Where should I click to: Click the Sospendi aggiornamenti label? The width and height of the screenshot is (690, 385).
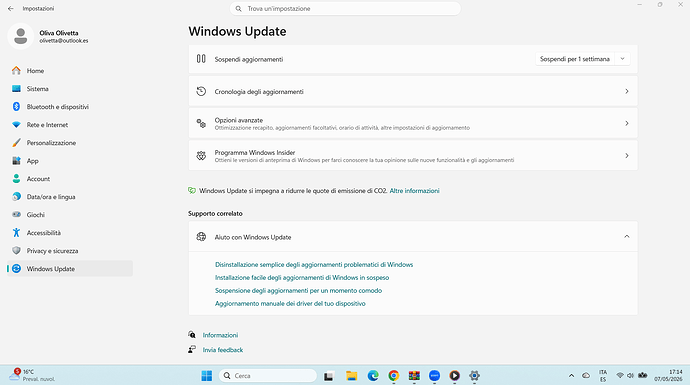[249, 59]
